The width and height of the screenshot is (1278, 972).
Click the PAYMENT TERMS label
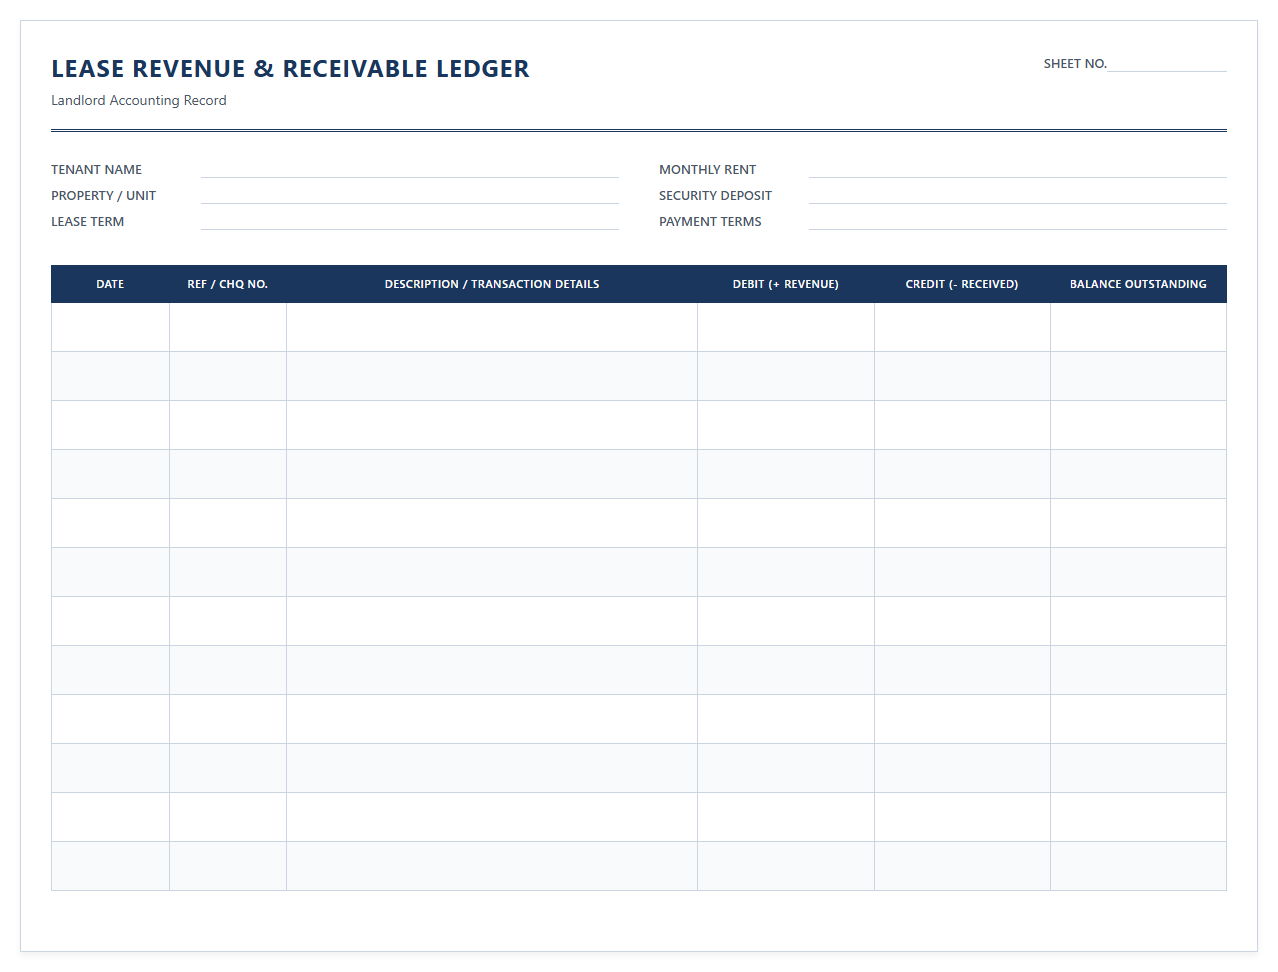pyautogui.click(x=710, y=221)
